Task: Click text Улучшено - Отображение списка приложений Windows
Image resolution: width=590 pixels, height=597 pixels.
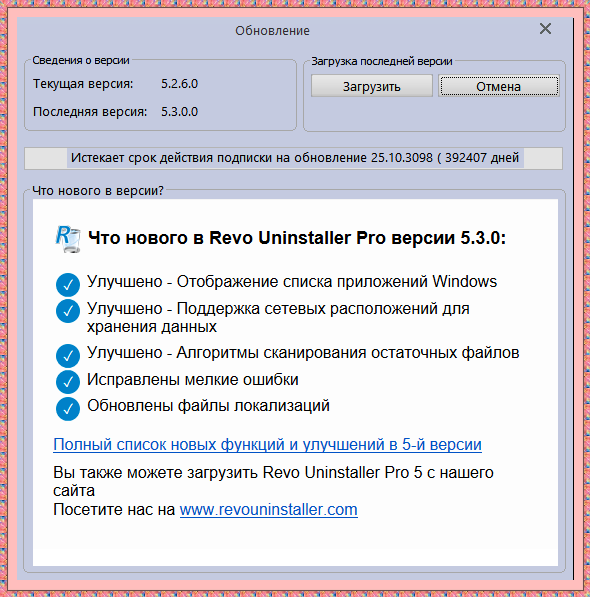Action: (x=292, y=282)
